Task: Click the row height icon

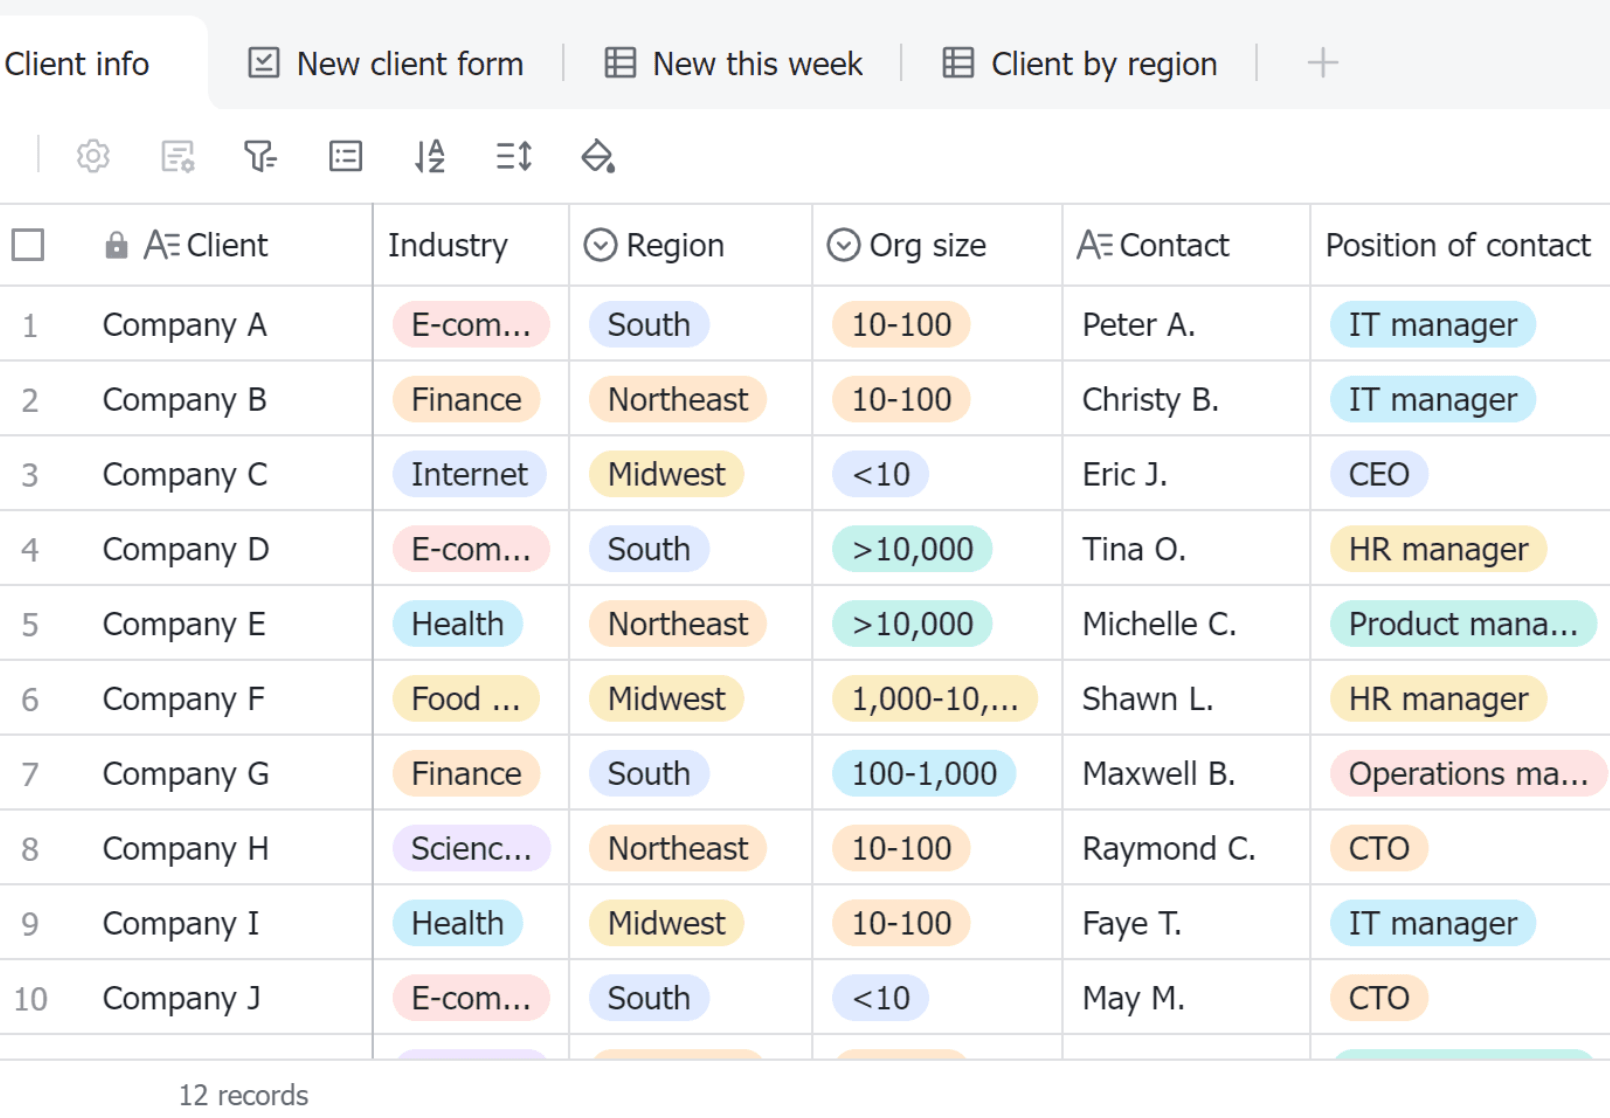Action: pyautogui.click(x=514, y=156)
